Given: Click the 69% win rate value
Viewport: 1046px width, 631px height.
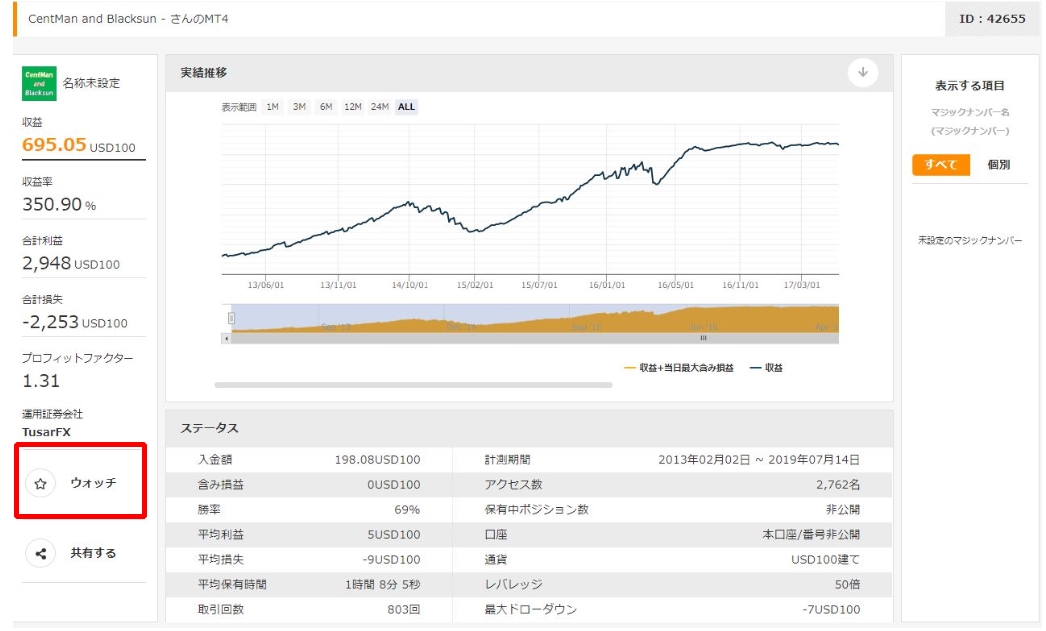Looking at the screenshot, I should coord(407,510).
